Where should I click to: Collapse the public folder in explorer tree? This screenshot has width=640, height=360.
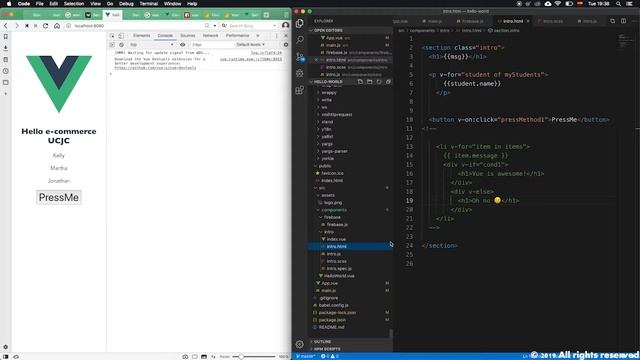tap(324, 166)
